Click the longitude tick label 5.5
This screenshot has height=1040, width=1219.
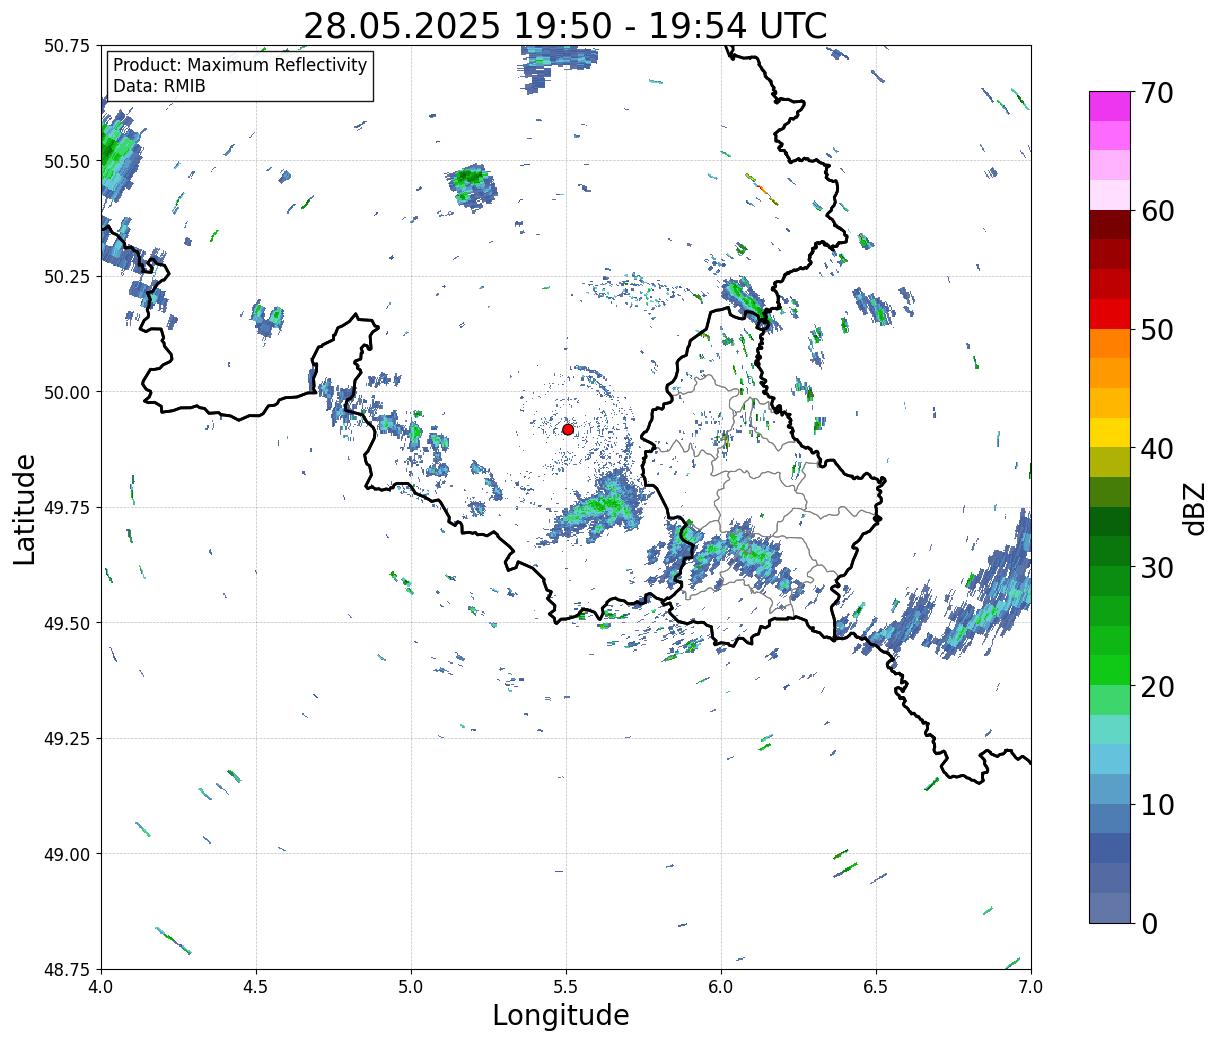click(566, 987)
